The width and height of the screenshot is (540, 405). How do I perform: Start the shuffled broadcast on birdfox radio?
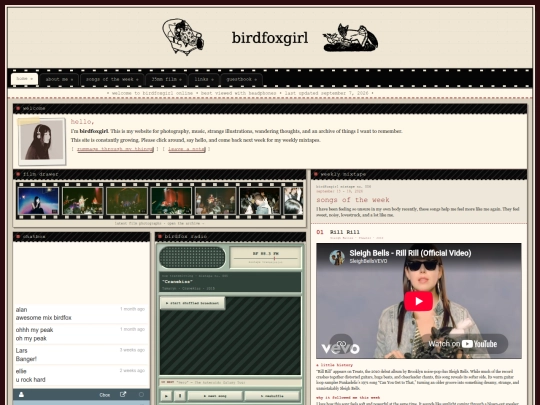pos(193,303)
